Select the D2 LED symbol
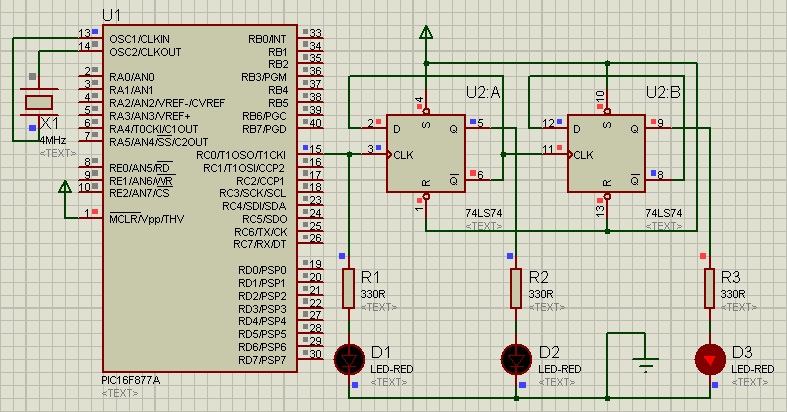Screen dimensions: 787x412 516,356
